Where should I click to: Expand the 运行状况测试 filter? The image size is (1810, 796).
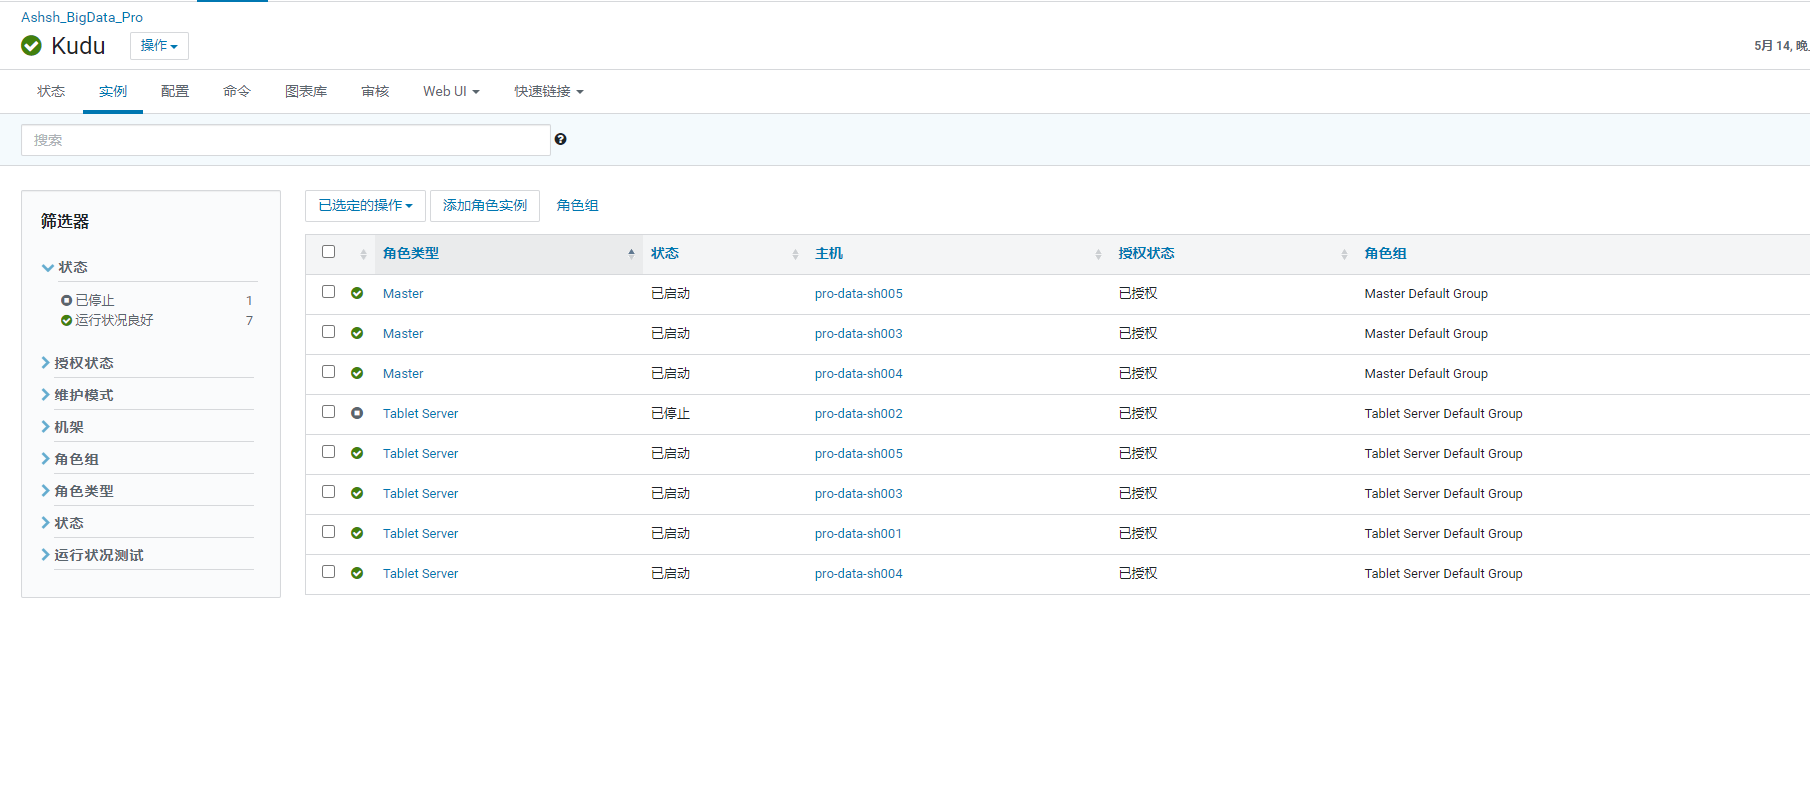click(x=93, y=555)
